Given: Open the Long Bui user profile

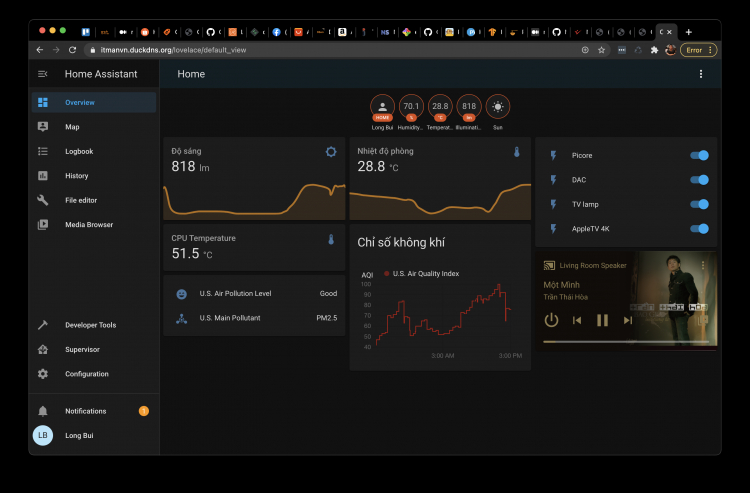Looking at the screenshot, I should (x=94, y=435).
